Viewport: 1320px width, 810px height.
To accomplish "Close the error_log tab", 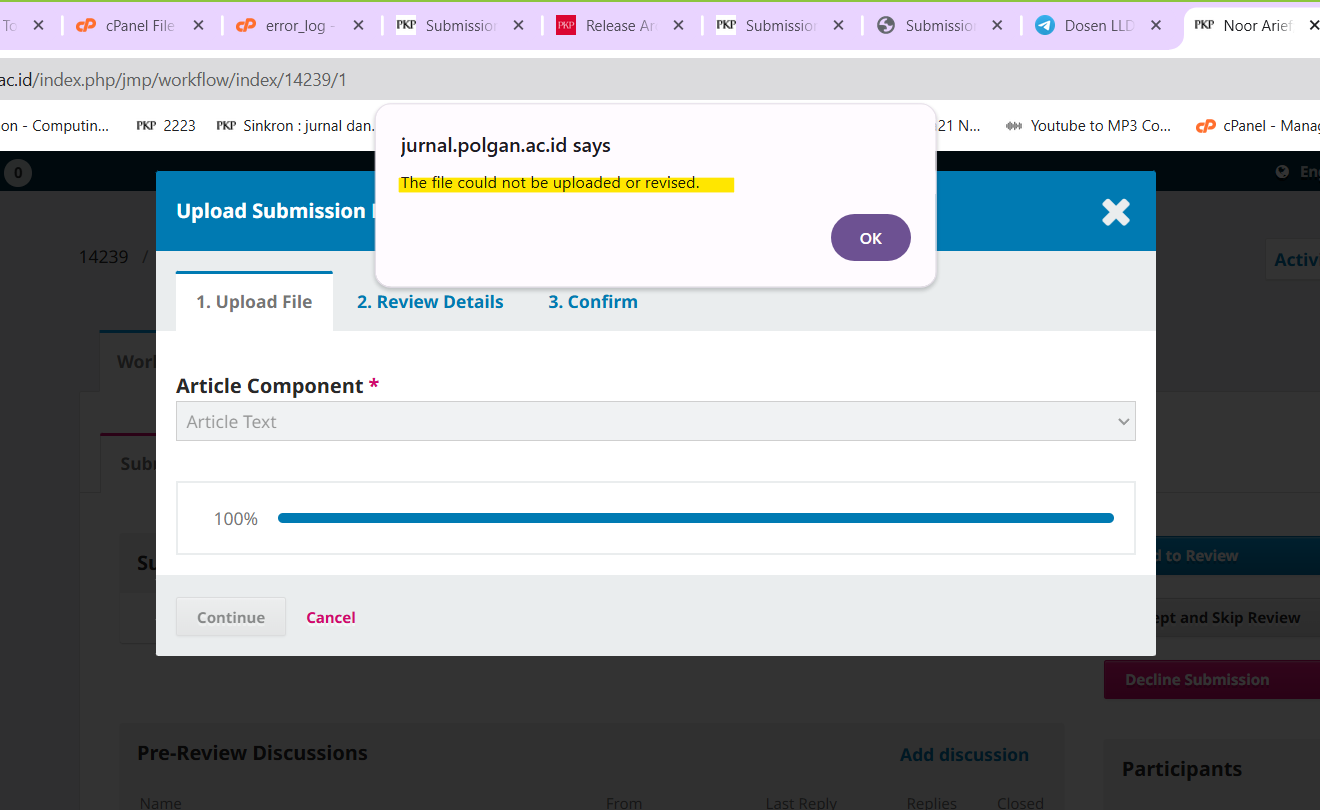I will 359,26.
